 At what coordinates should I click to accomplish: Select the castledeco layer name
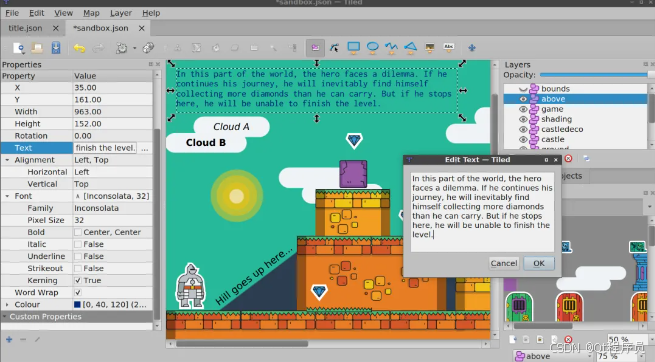tap(562, 129)
